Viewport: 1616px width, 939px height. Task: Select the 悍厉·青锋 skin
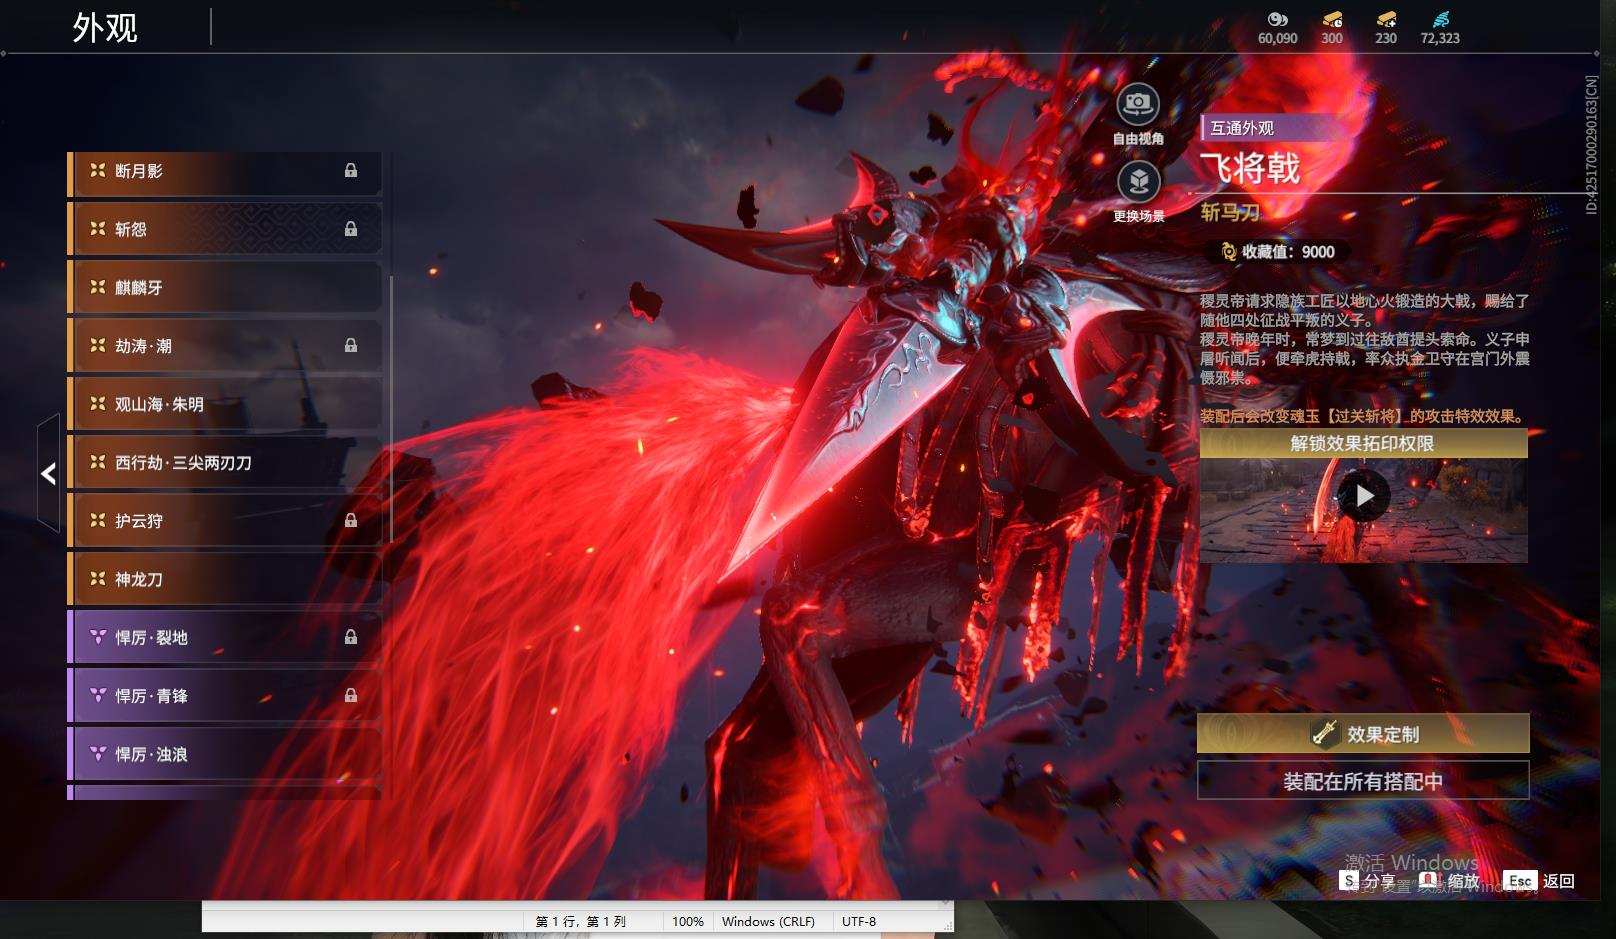click(225, 696)
